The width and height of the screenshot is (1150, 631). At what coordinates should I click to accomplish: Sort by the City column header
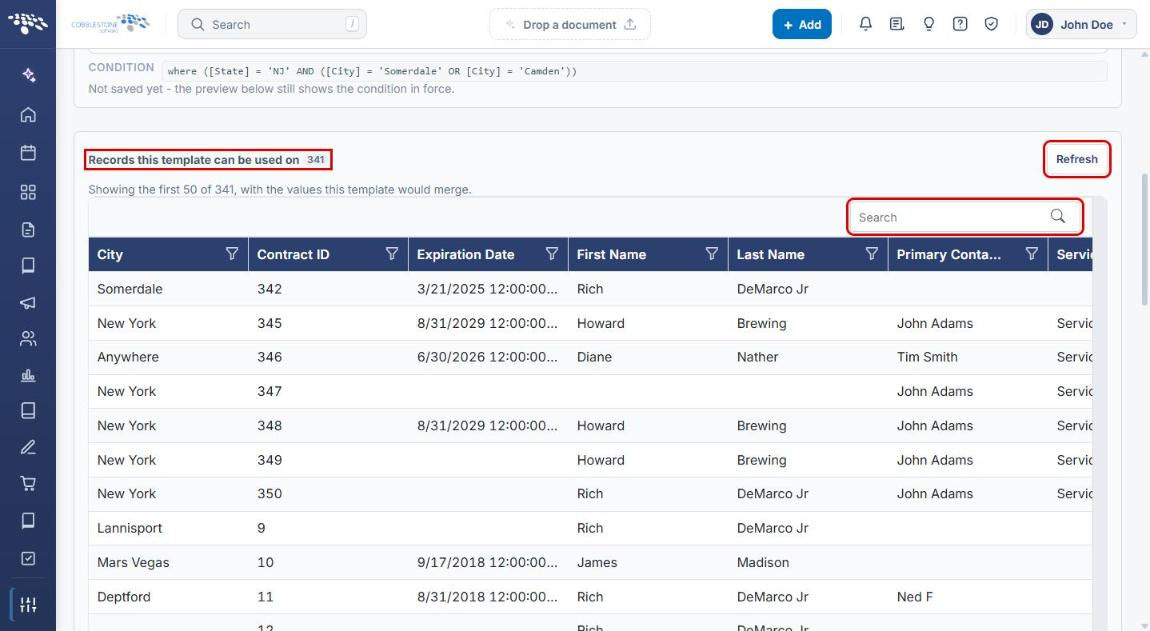click(110, 255)
